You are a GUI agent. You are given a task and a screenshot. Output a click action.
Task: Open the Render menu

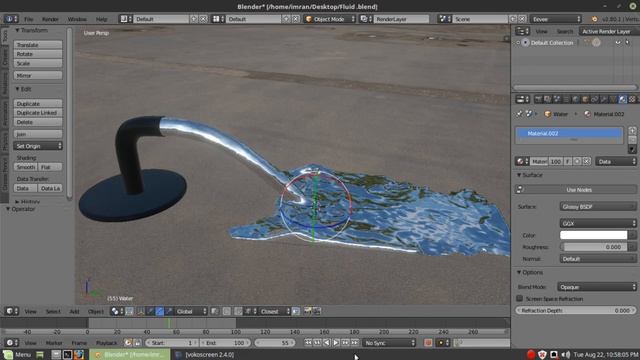coord(50,19)
